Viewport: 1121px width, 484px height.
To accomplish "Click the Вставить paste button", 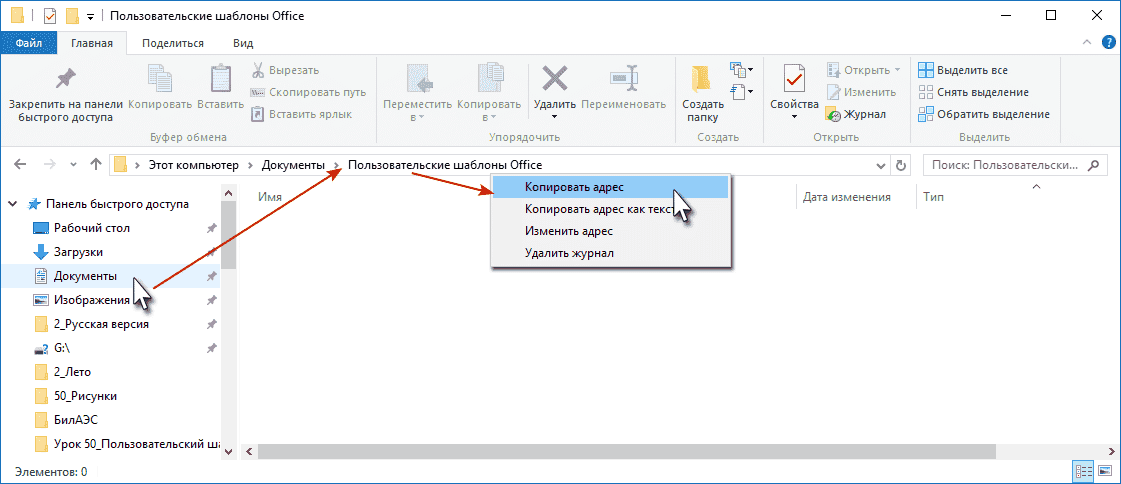I will click(x=220, y=88).
